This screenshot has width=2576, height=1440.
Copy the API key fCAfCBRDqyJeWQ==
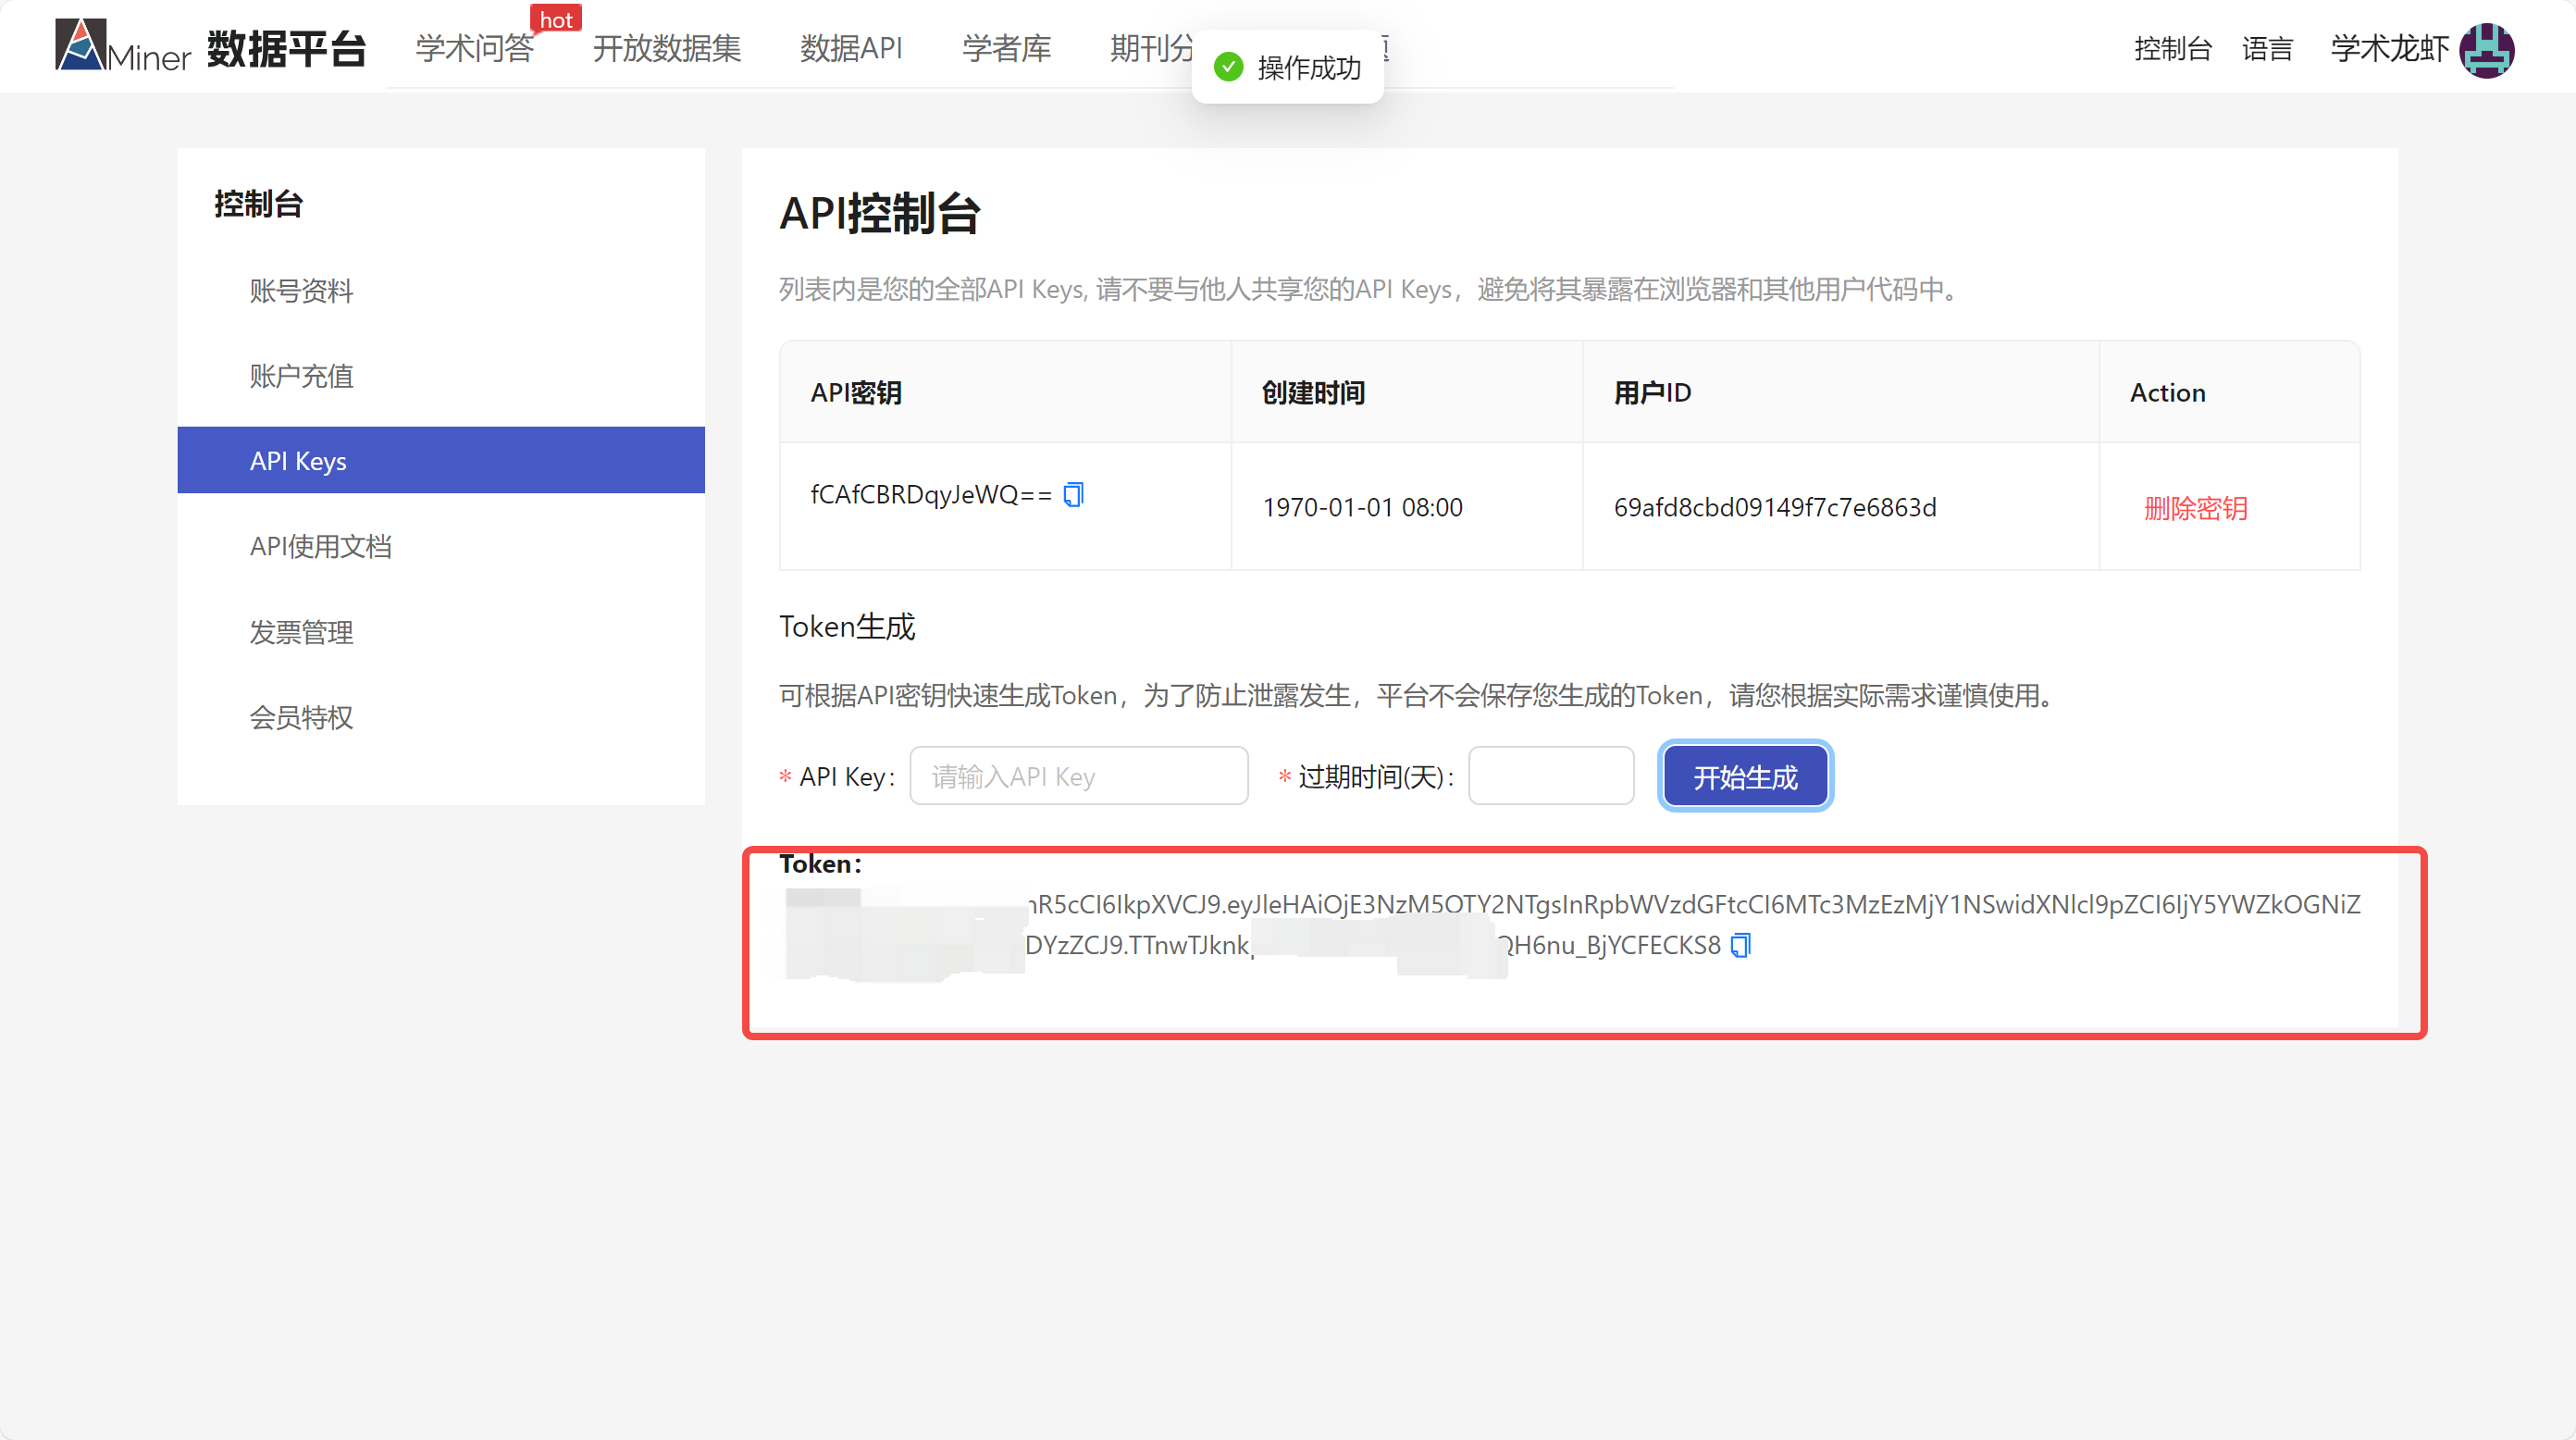[x=1073, y=495]
